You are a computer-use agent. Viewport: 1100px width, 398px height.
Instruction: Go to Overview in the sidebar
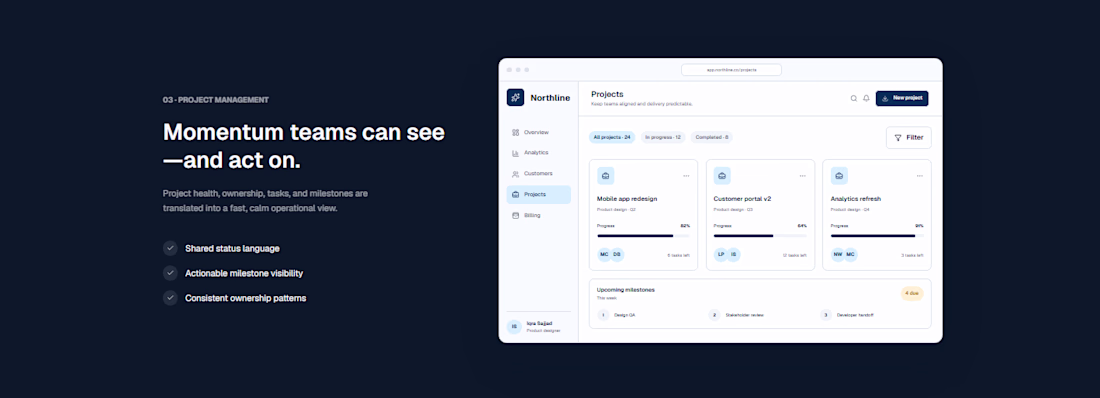point(538,132)
